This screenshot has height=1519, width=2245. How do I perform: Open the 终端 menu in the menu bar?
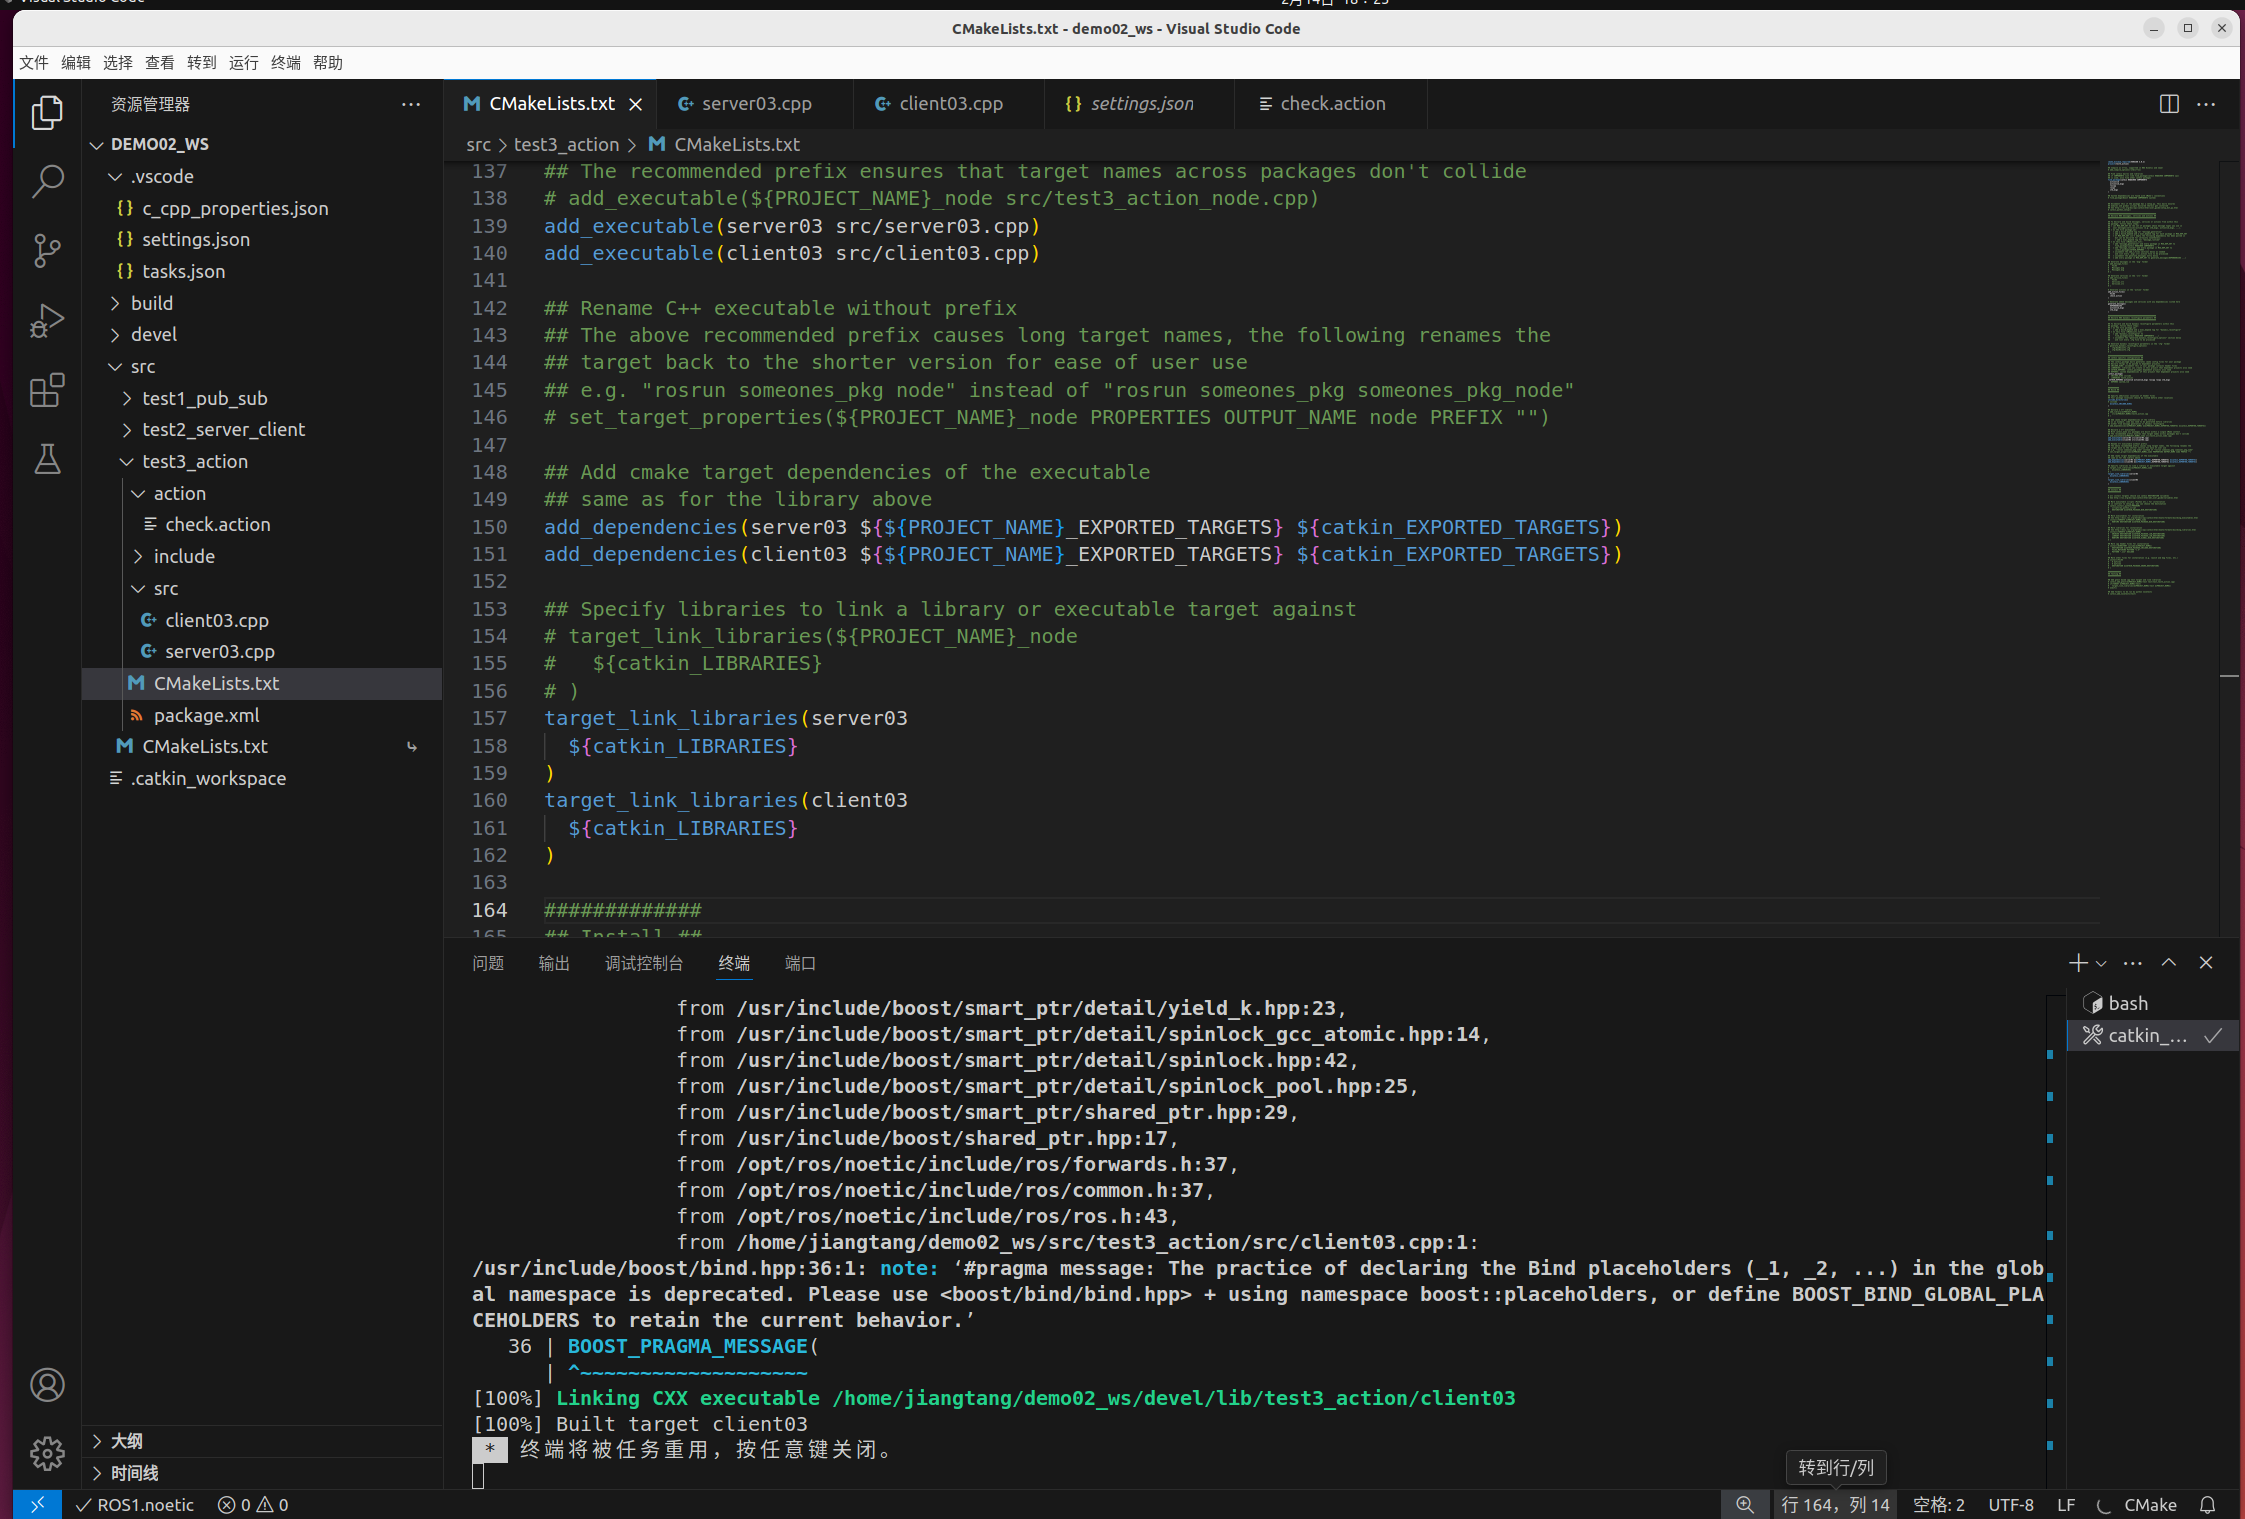[x=285, y=63]
